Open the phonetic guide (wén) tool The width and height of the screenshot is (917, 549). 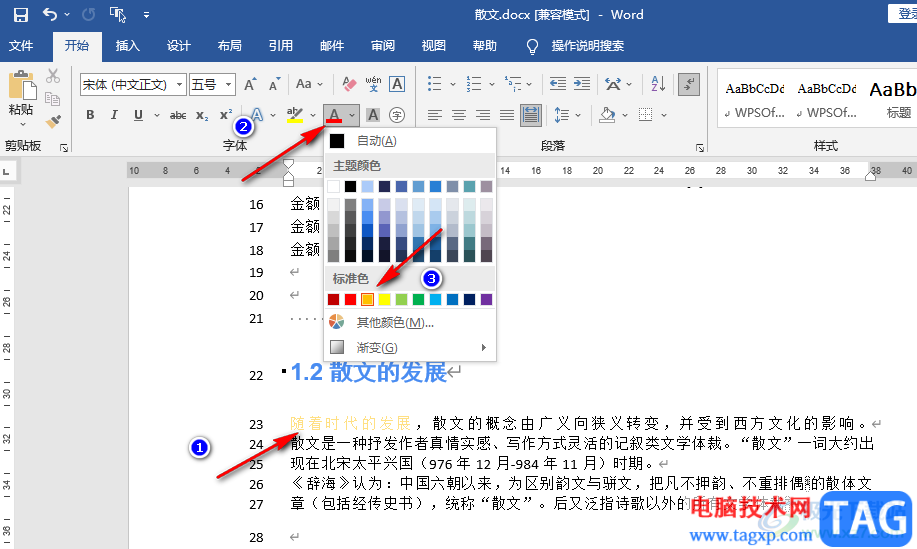coord(373,85)
